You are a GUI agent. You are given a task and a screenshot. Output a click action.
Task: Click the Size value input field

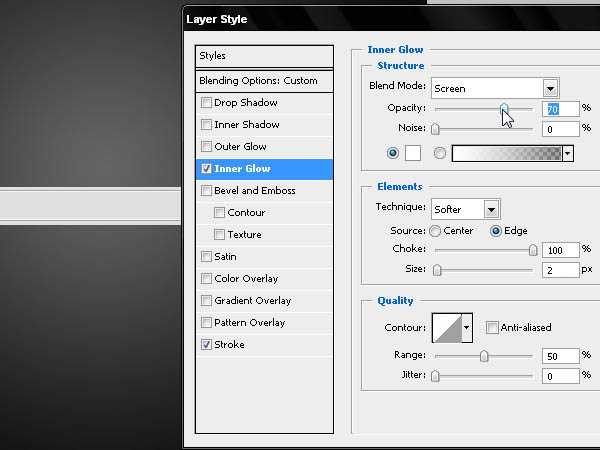560,270
